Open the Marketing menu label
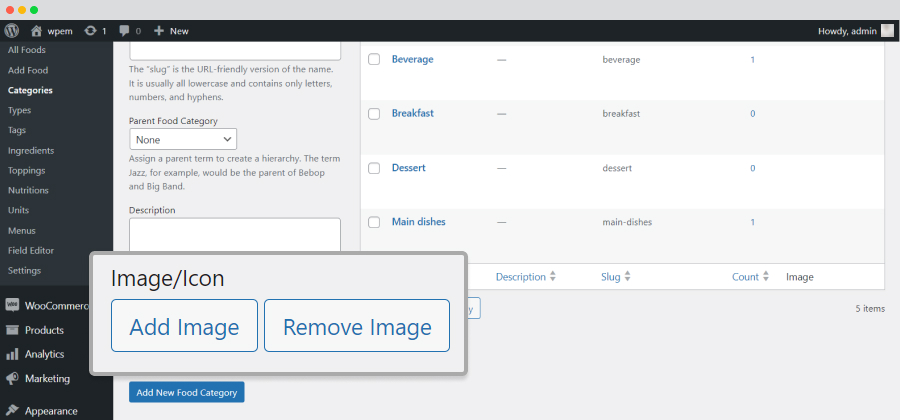Screen dimensions: 900x420 coord(48,379)
